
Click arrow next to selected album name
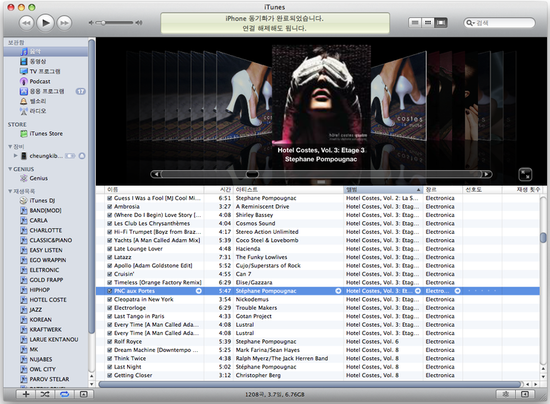[418, 291]
